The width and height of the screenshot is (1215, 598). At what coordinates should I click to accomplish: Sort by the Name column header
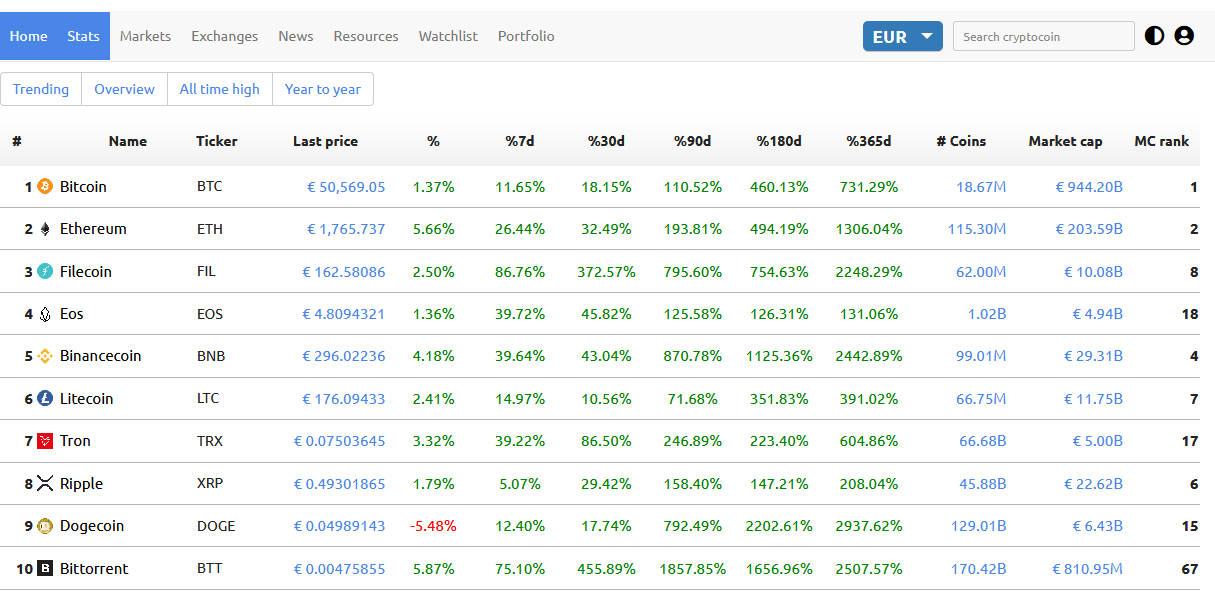tap(128, 141)
